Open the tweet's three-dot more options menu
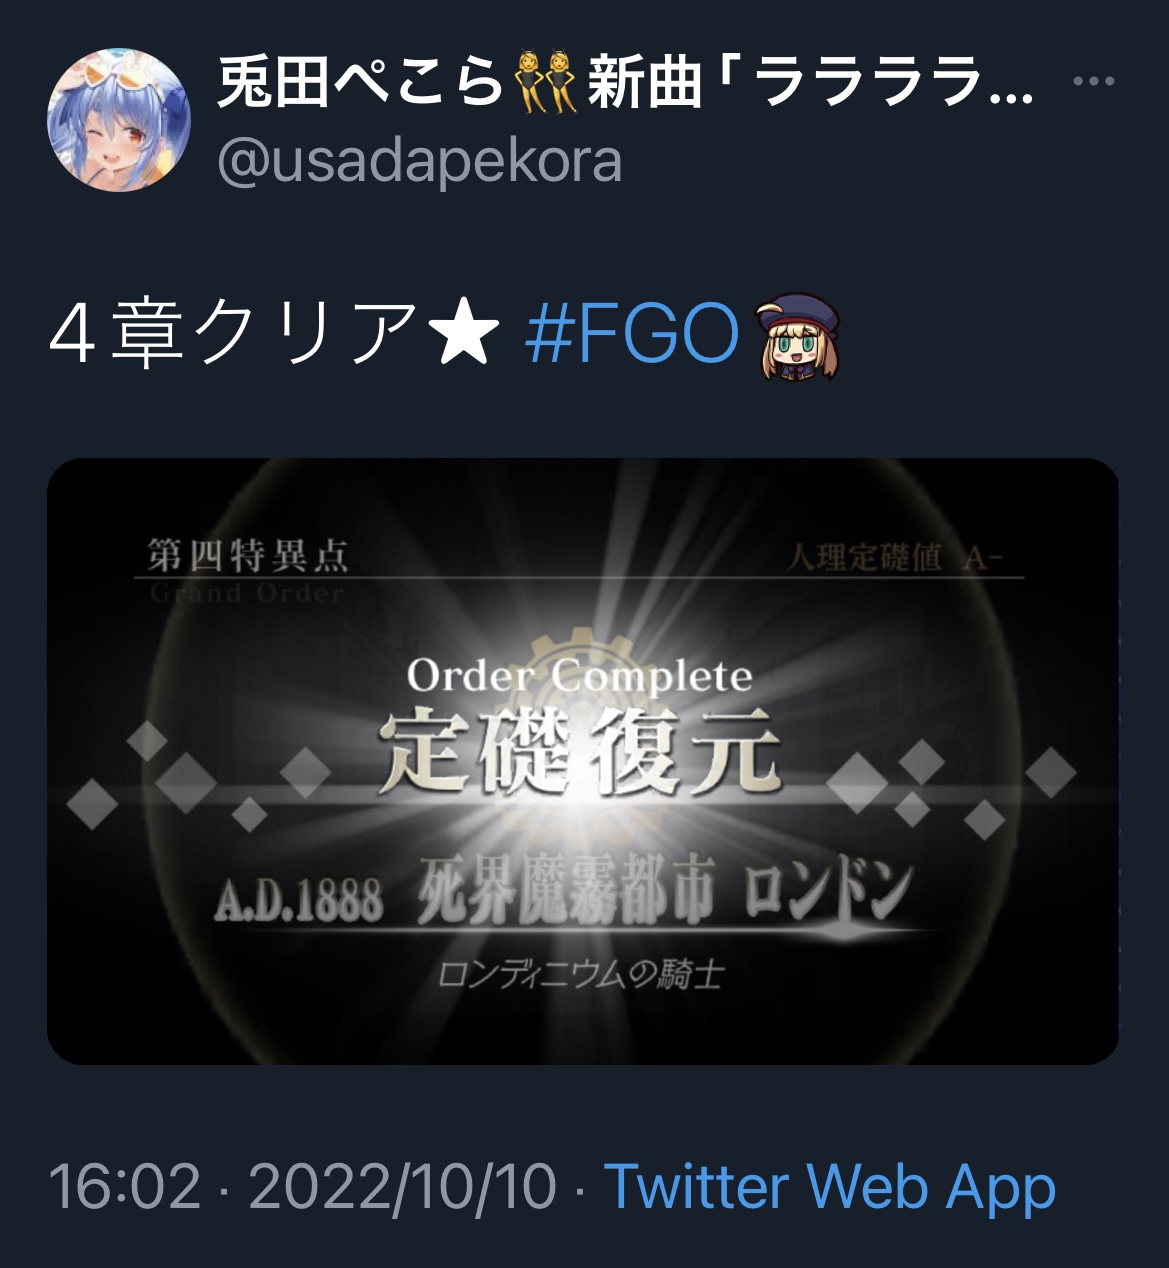Image resolution: width=1169 pixels, height=1268 pixels. [1093, 82]
